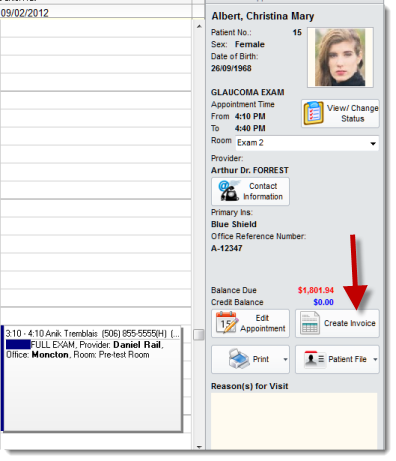
Task: Open View/Change Status
Action: [340, 113]
